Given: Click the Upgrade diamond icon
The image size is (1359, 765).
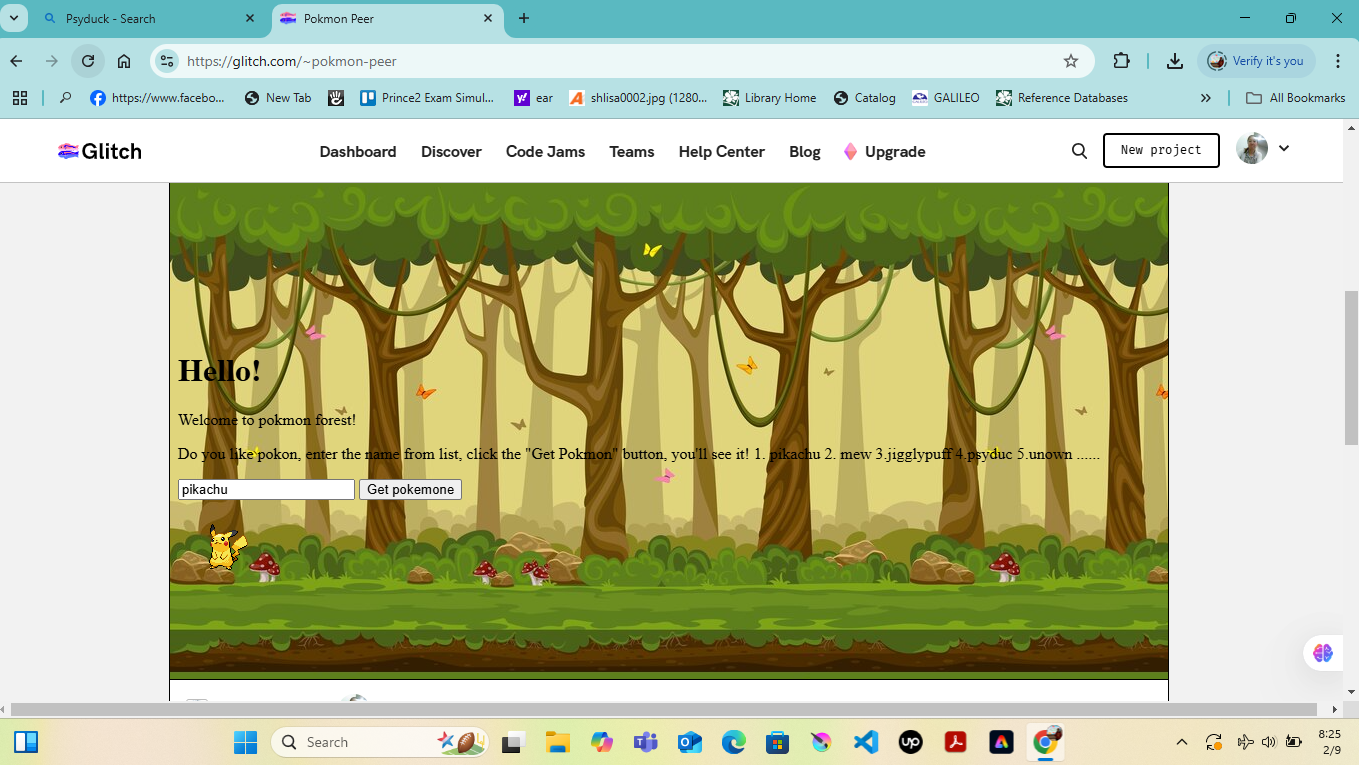Looking at the screenshot, I should pos(850,151).
